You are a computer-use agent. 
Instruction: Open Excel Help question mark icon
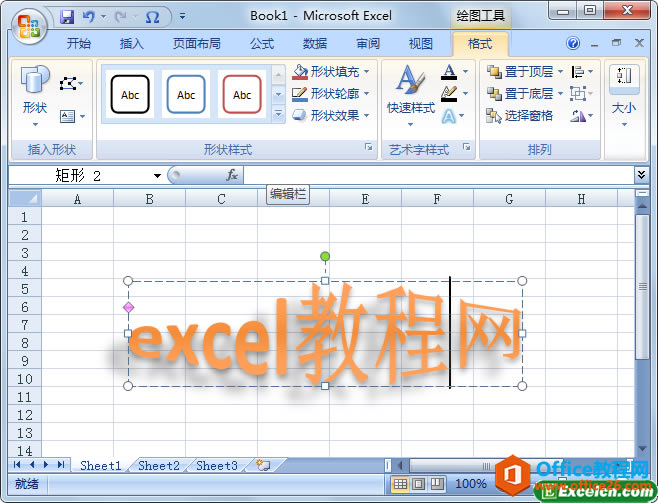(573, 43)
